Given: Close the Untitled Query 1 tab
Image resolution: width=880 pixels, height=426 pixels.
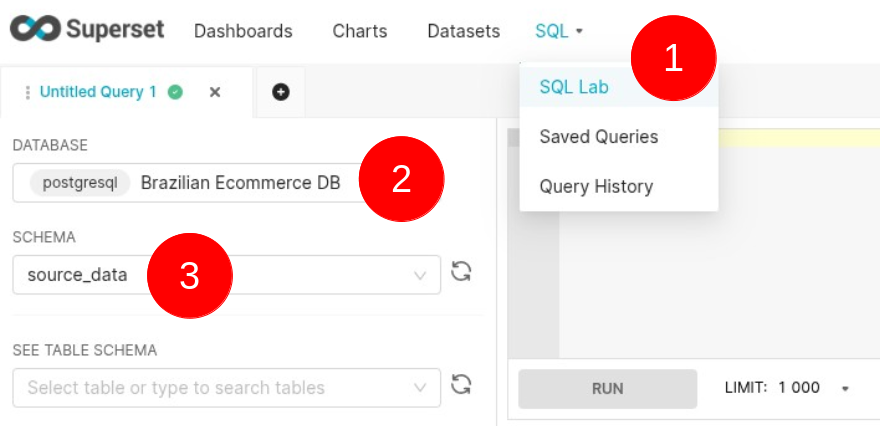Looking at the screenshot, I should coord(214,92).
